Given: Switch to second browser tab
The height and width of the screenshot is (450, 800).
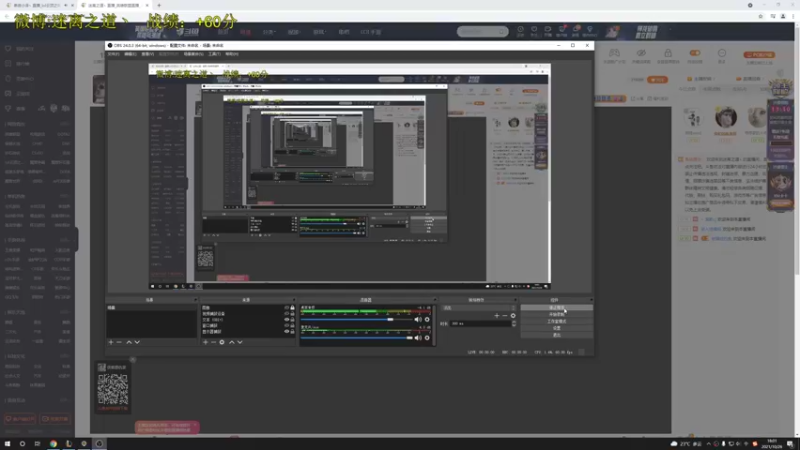Looking at the screenshot, I should [x=113, y=5].
